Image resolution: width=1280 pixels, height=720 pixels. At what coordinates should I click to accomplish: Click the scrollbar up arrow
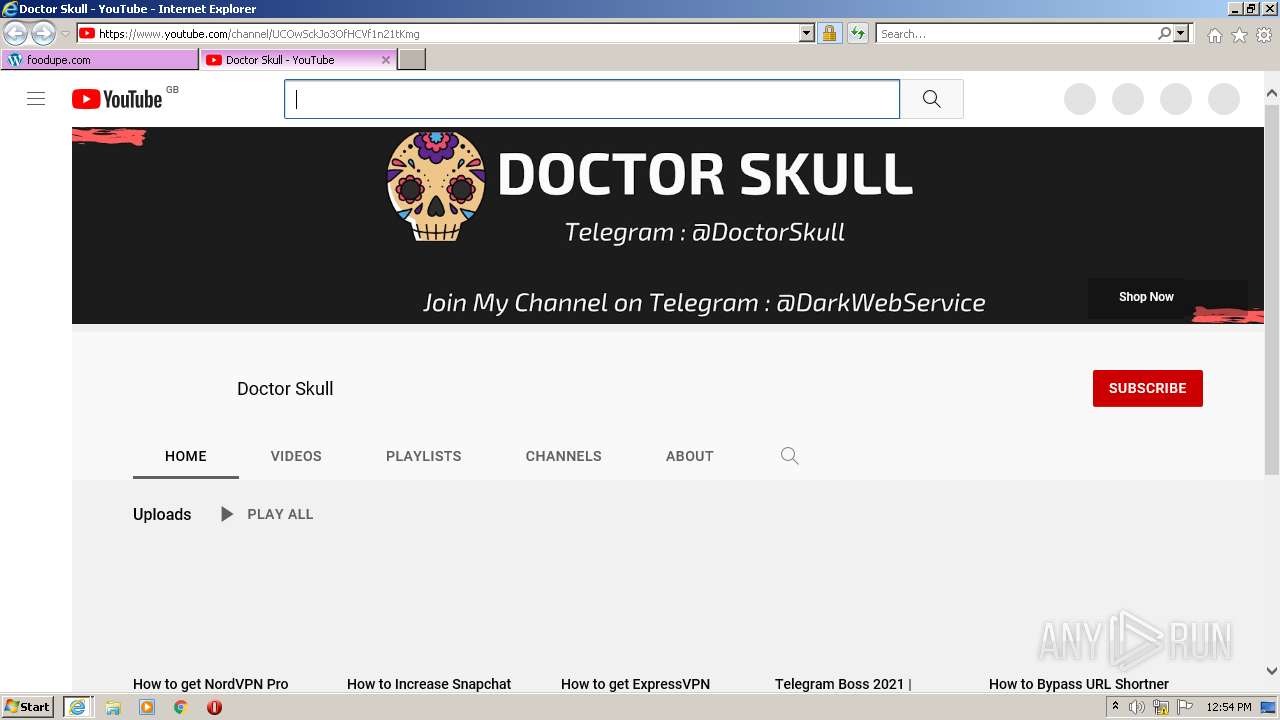[x=1271, y=94]
